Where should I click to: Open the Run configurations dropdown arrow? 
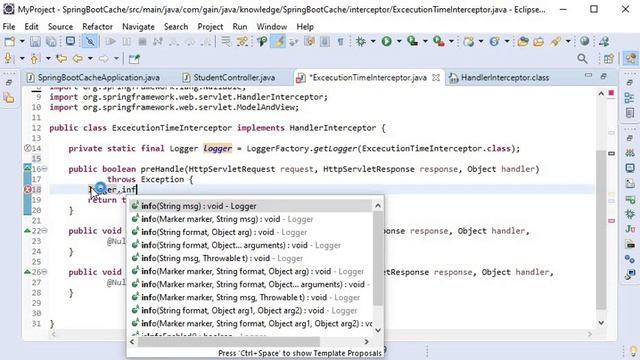(x=399, y=41)
